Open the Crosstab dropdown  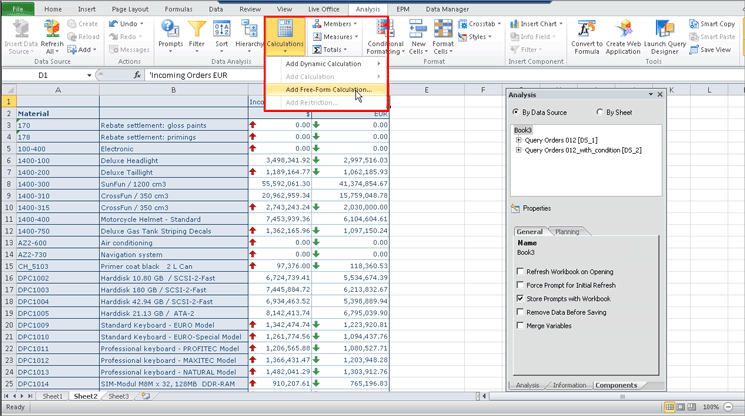point(499,24)
